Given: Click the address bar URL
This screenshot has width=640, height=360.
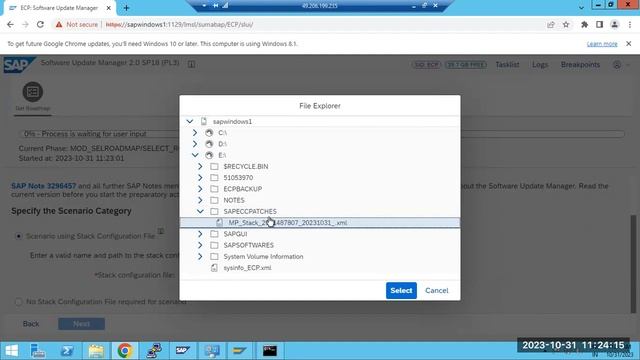Looking at the screenshot, I should 179,24.
